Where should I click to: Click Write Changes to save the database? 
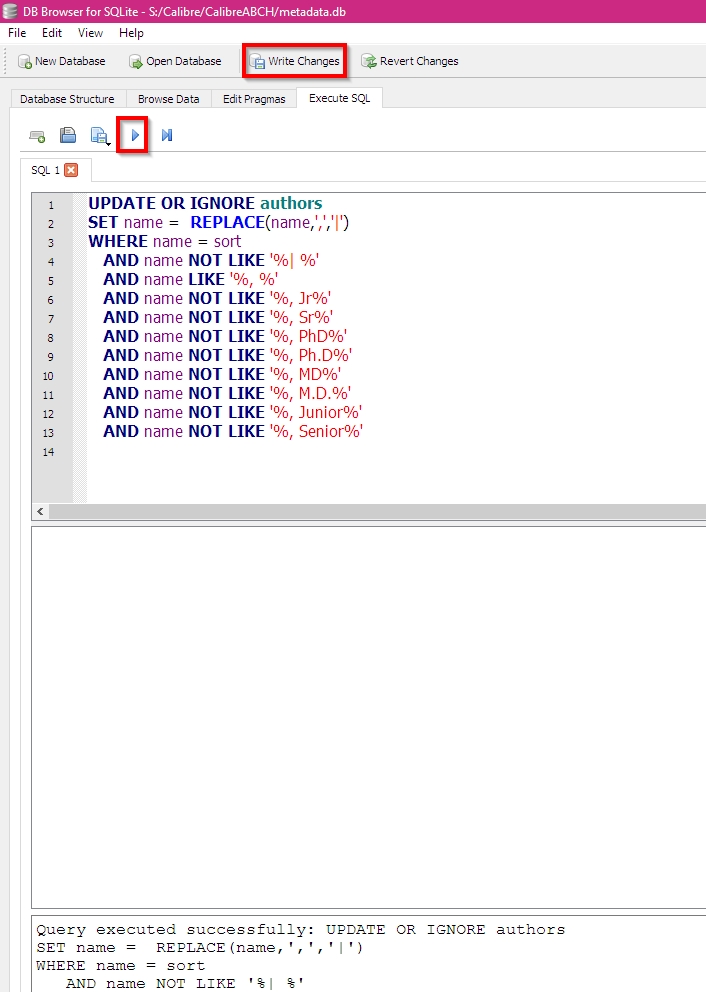295,61
